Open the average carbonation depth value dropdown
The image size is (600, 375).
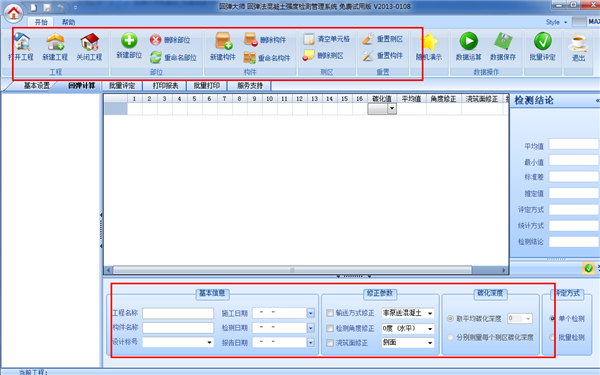528,319
